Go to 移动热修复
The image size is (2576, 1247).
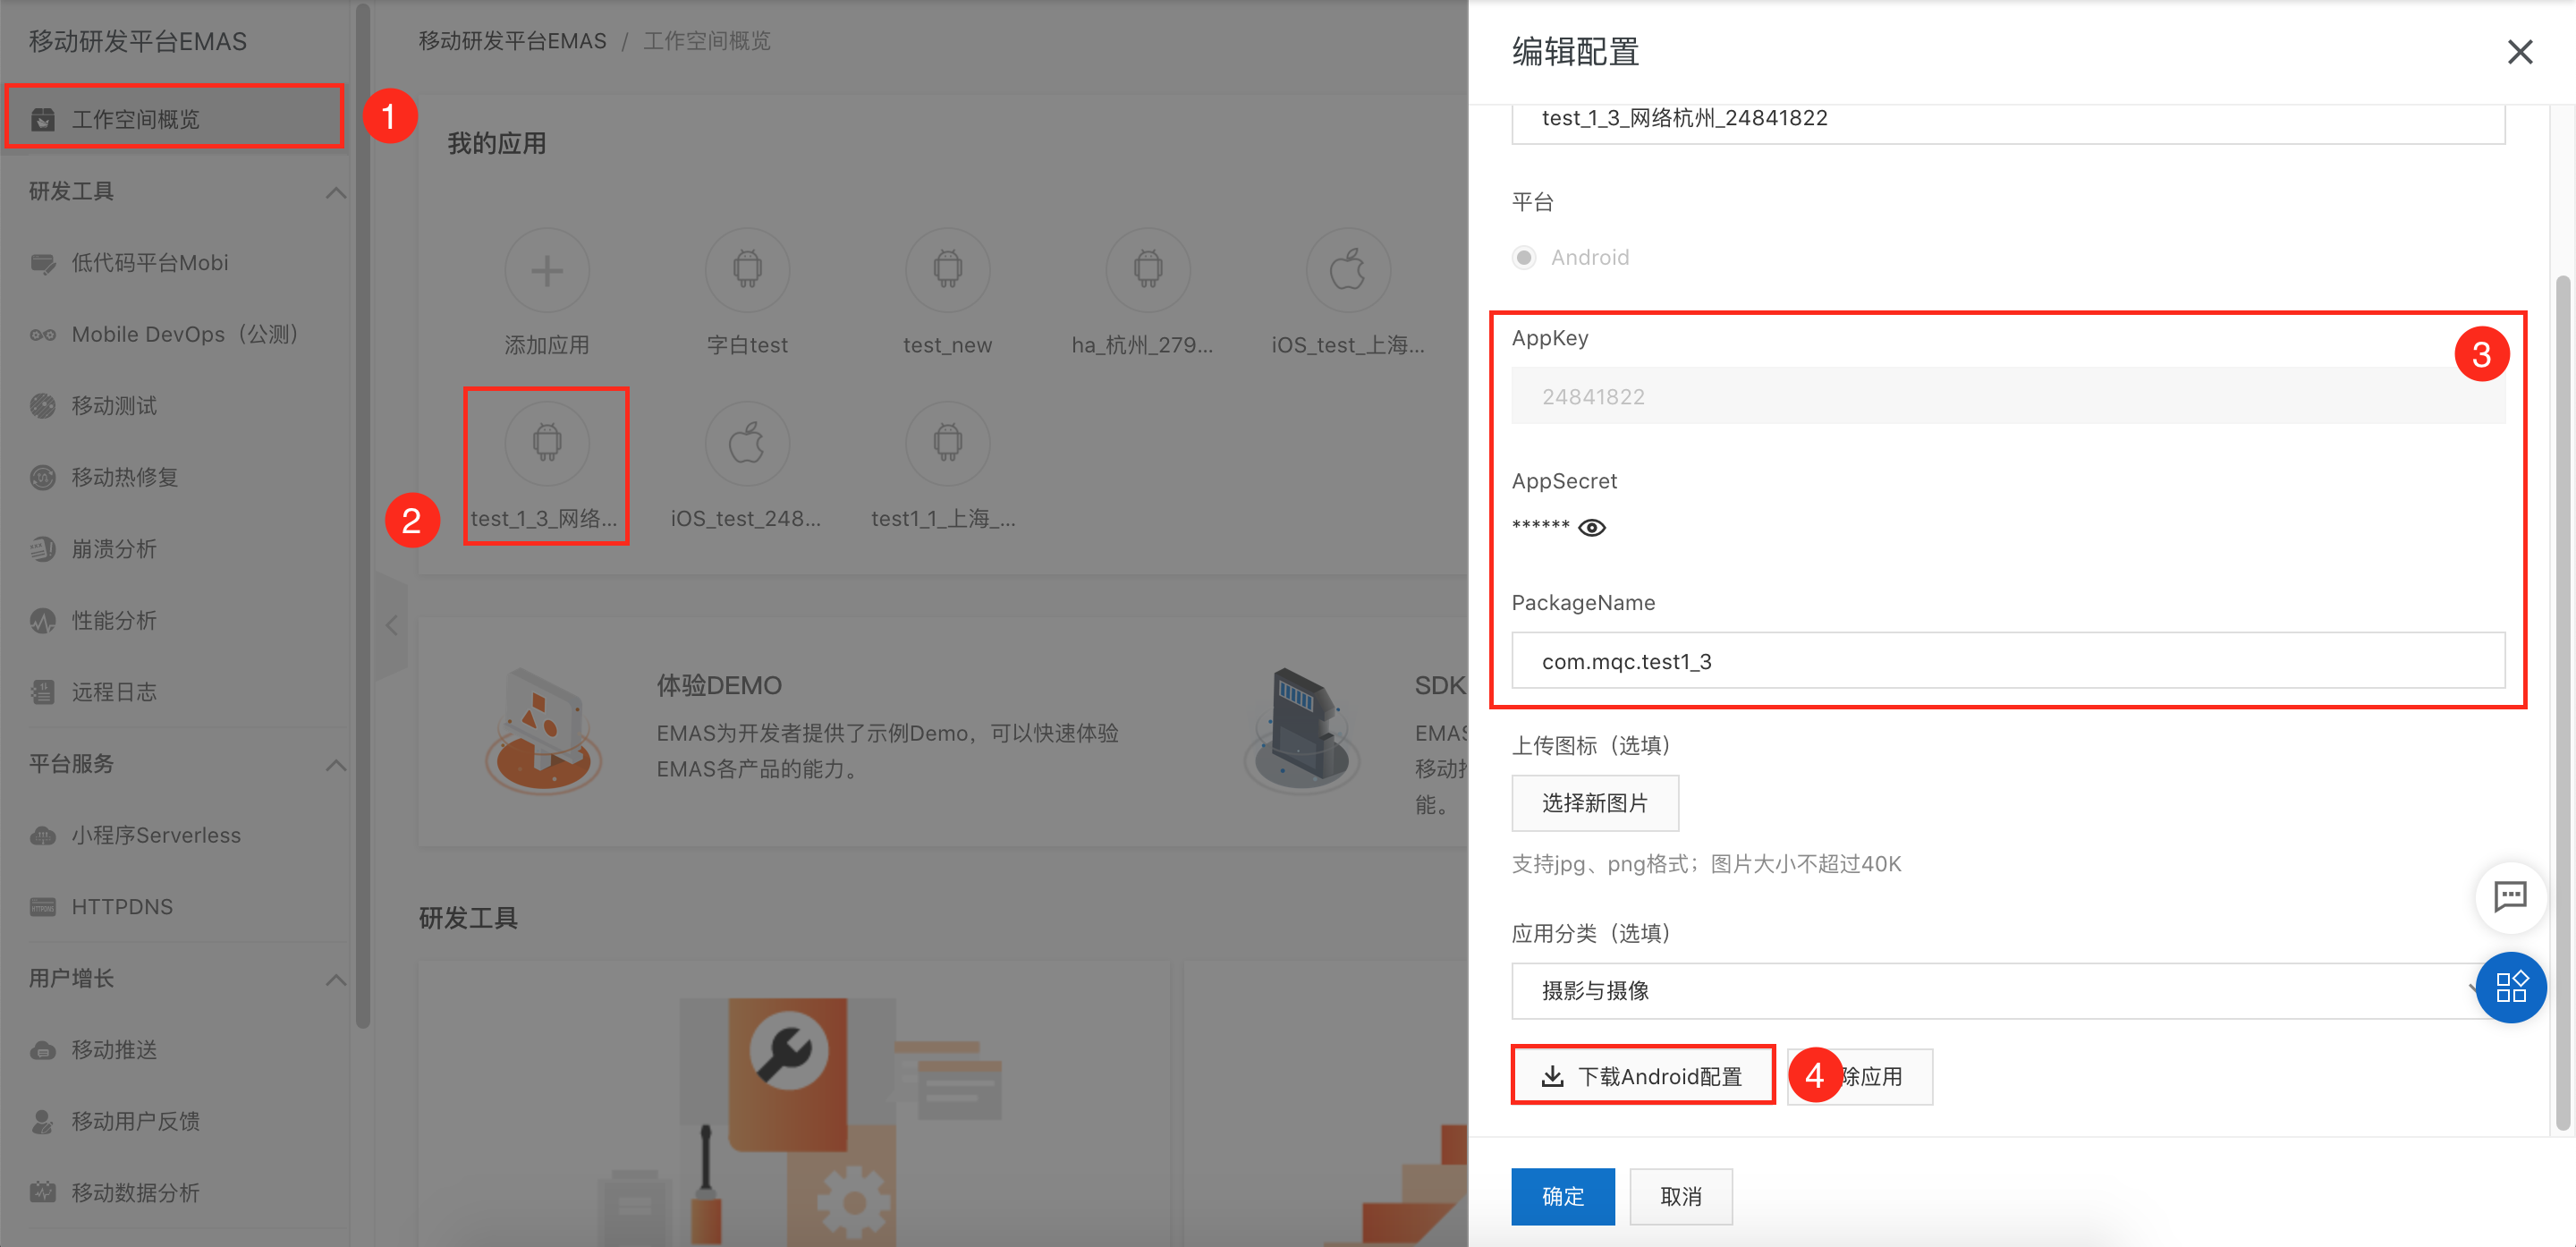125,477
